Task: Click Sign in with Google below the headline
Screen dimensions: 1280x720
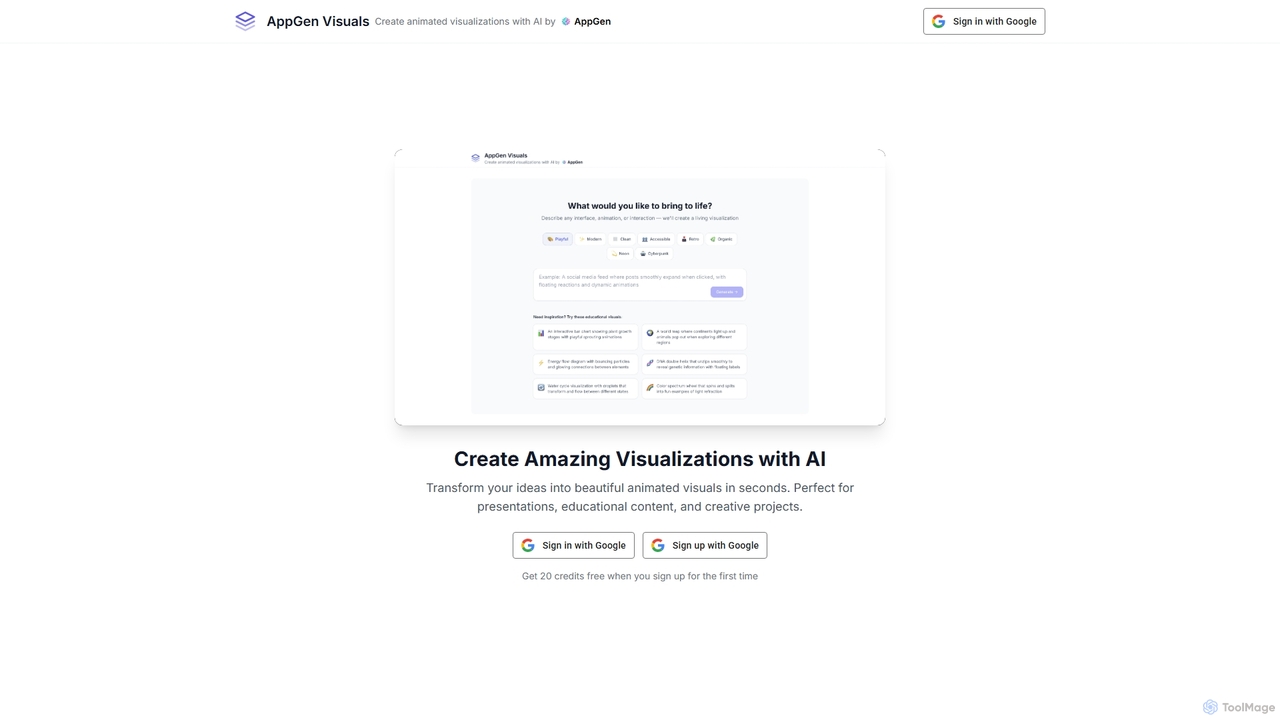Action: tap(573, 545)
